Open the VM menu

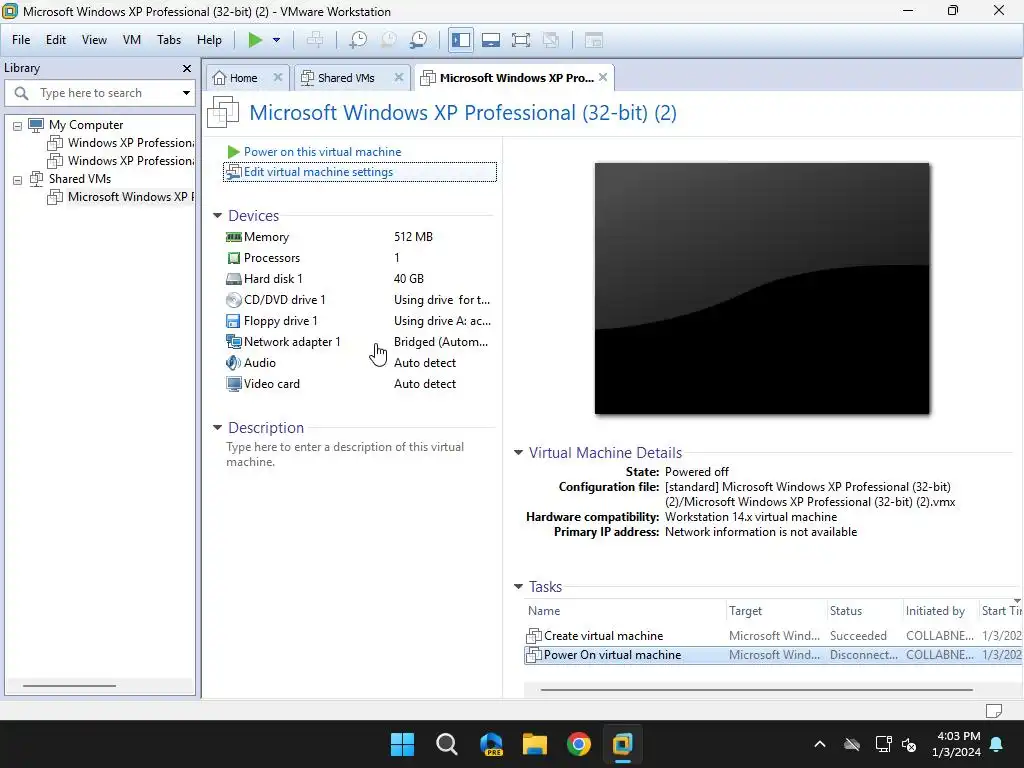[x=131, y=40]
